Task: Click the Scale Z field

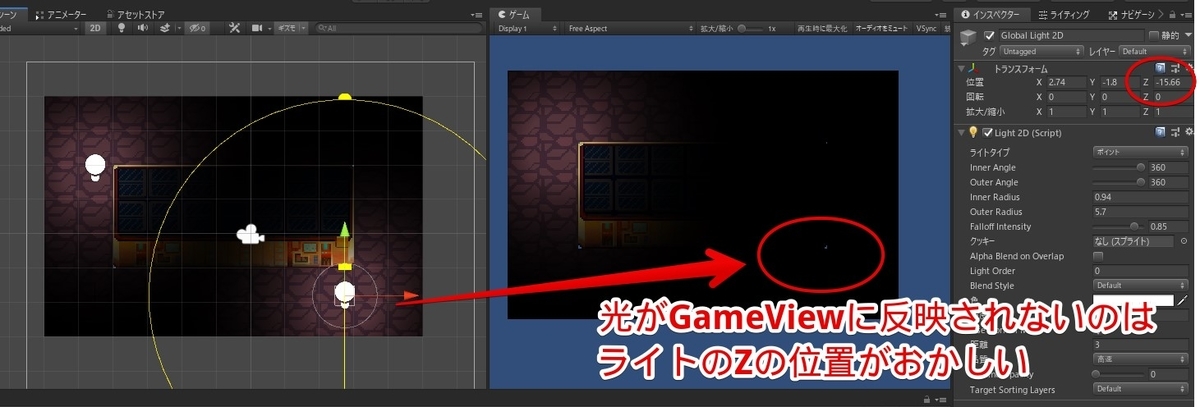Action: (1173, 112)
